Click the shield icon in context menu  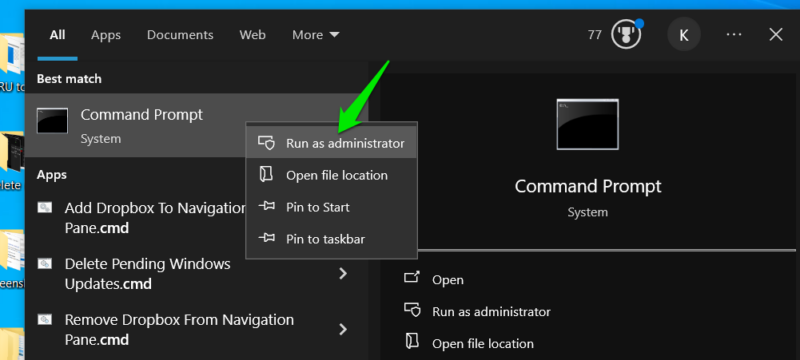pyautogui.click(x=266, y=143)
